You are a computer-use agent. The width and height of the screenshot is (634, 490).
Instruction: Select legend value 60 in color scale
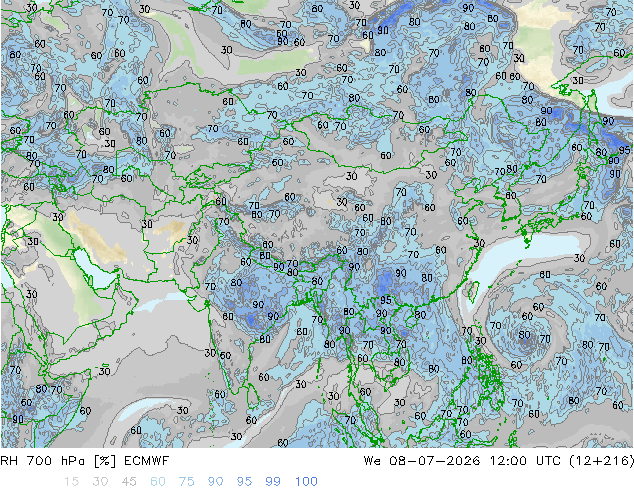coord(158,482)
